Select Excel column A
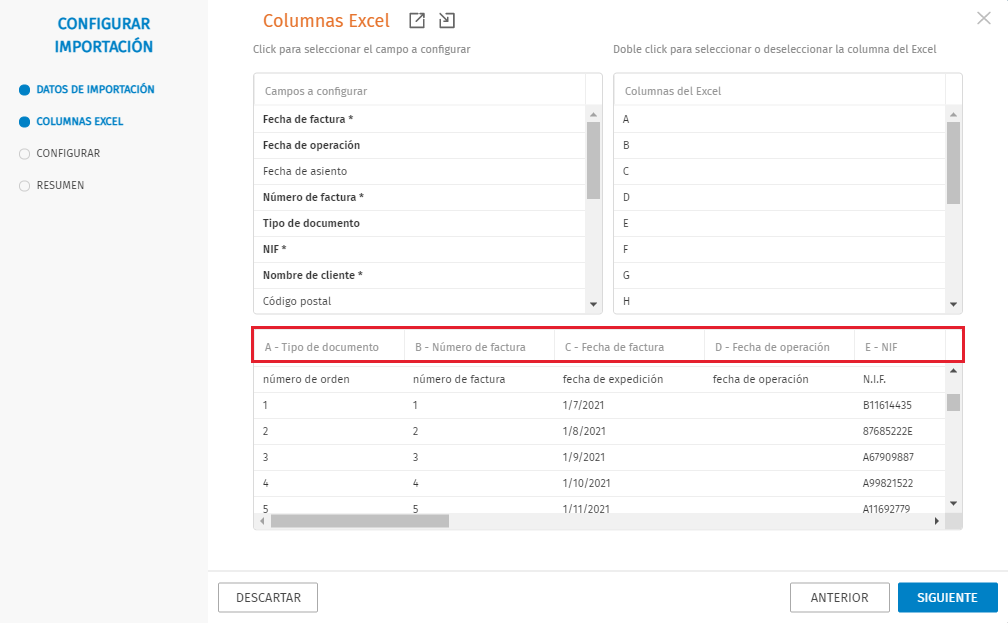 [780, 120]
